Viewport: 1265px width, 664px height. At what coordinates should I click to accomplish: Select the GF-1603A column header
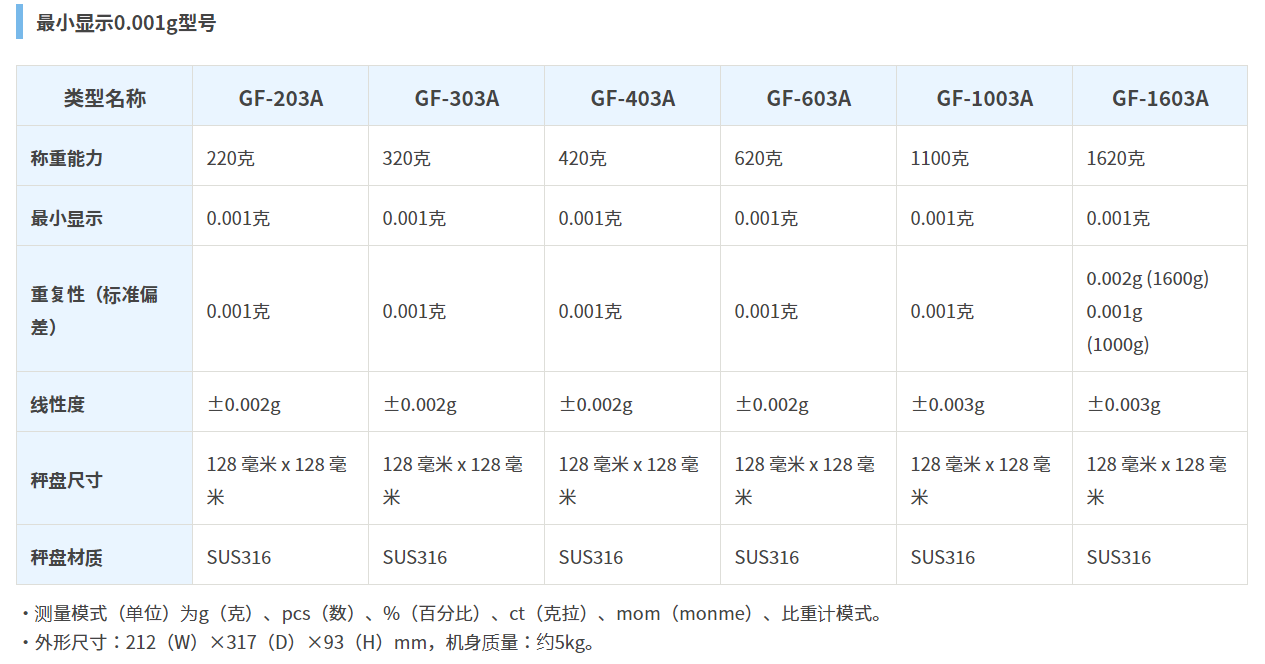point(1160,98)
